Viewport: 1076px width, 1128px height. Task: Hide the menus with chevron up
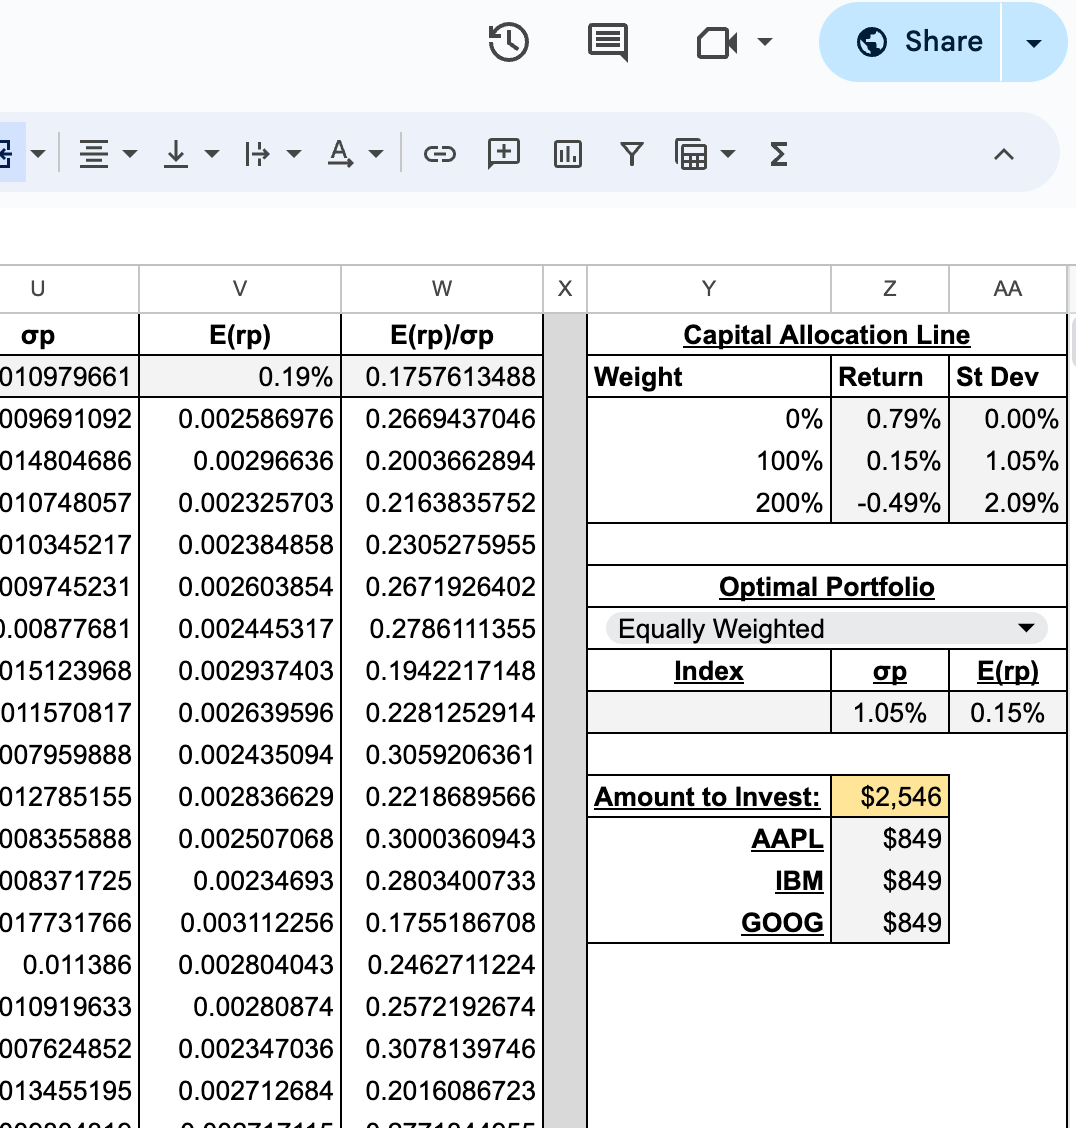click(1004, 154)
